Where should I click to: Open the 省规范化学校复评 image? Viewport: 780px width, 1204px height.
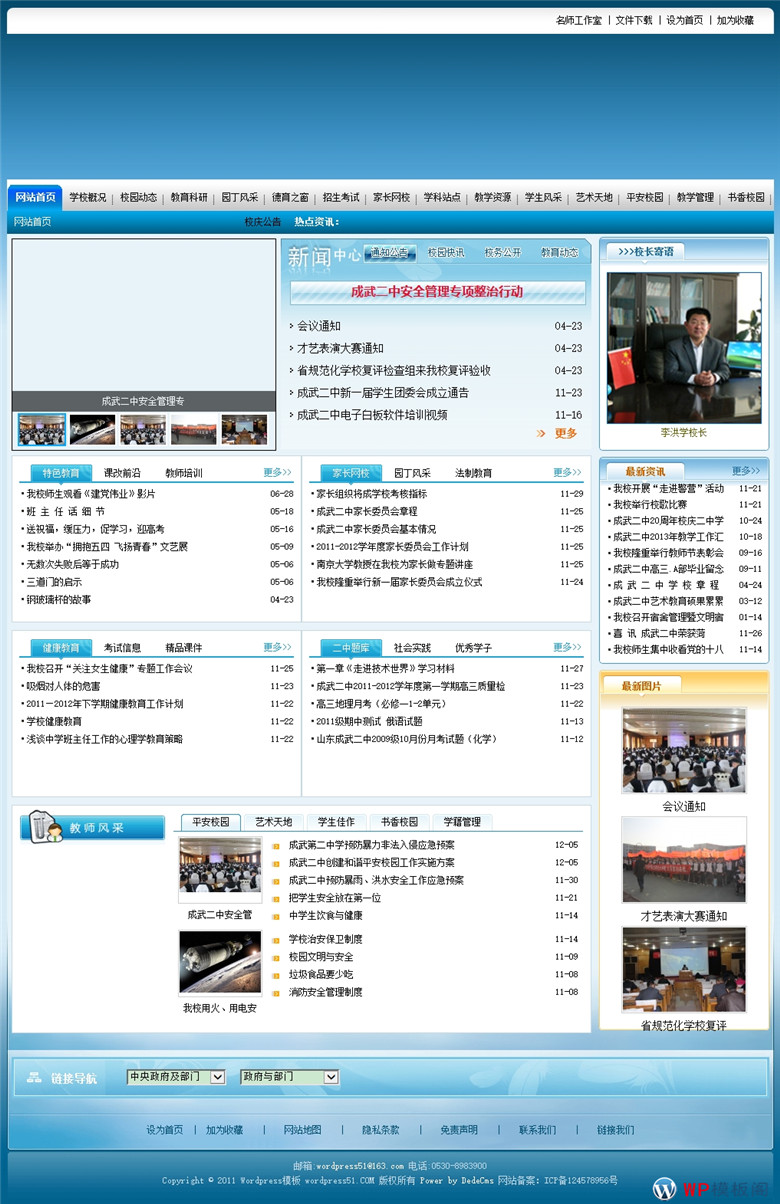pyautogui.click(x=684, y=969)
